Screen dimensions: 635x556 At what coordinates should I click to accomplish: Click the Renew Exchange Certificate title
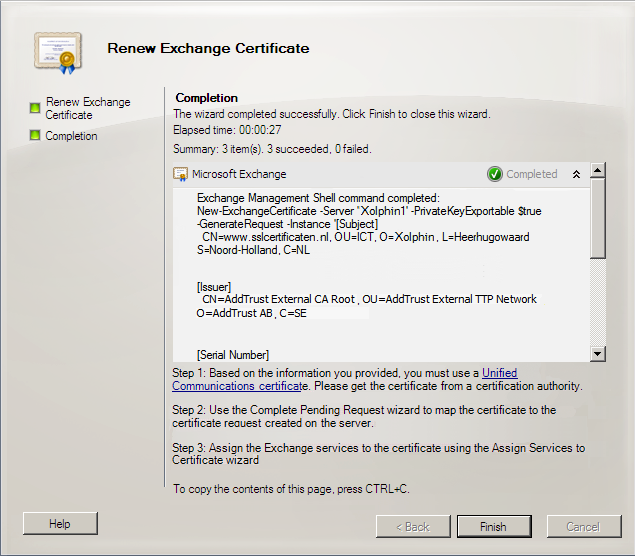tap(208, 48)
